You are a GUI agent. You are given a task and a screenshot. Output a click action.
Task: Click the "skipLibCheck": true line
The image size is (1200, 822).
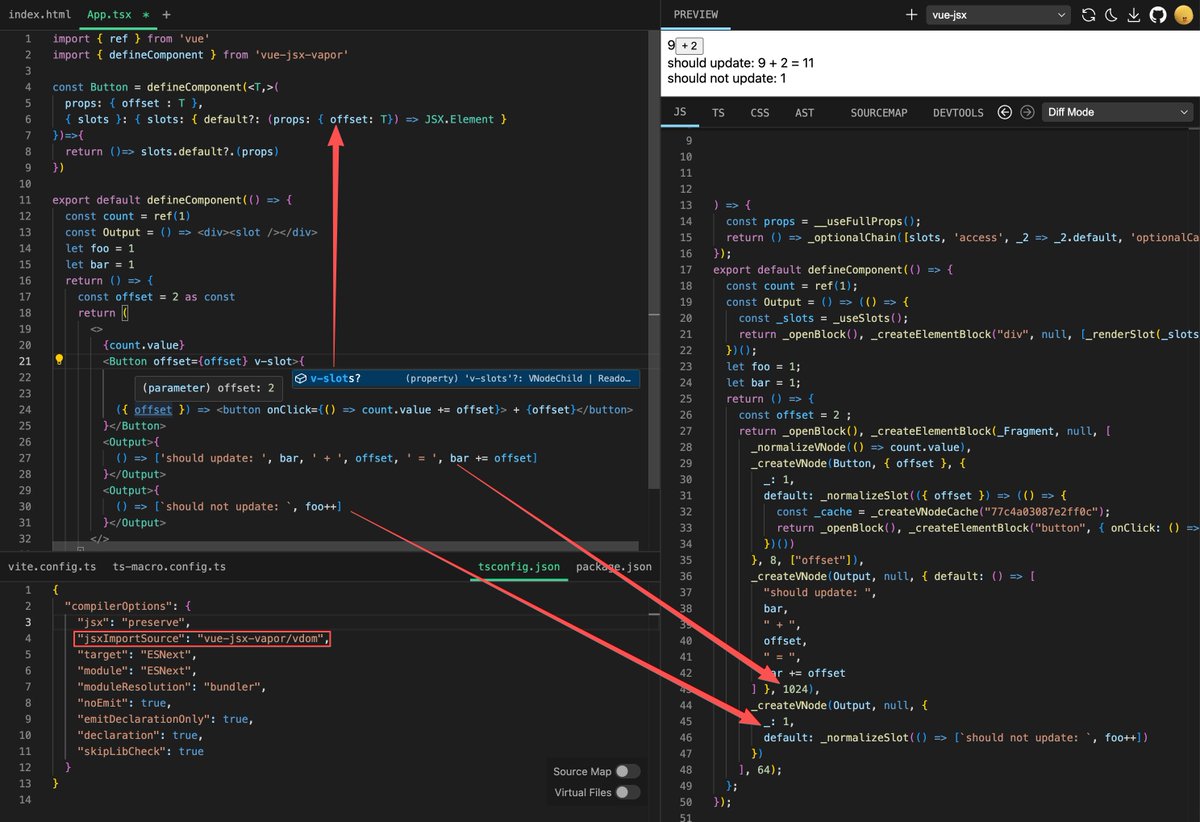(x=140, y=751)
